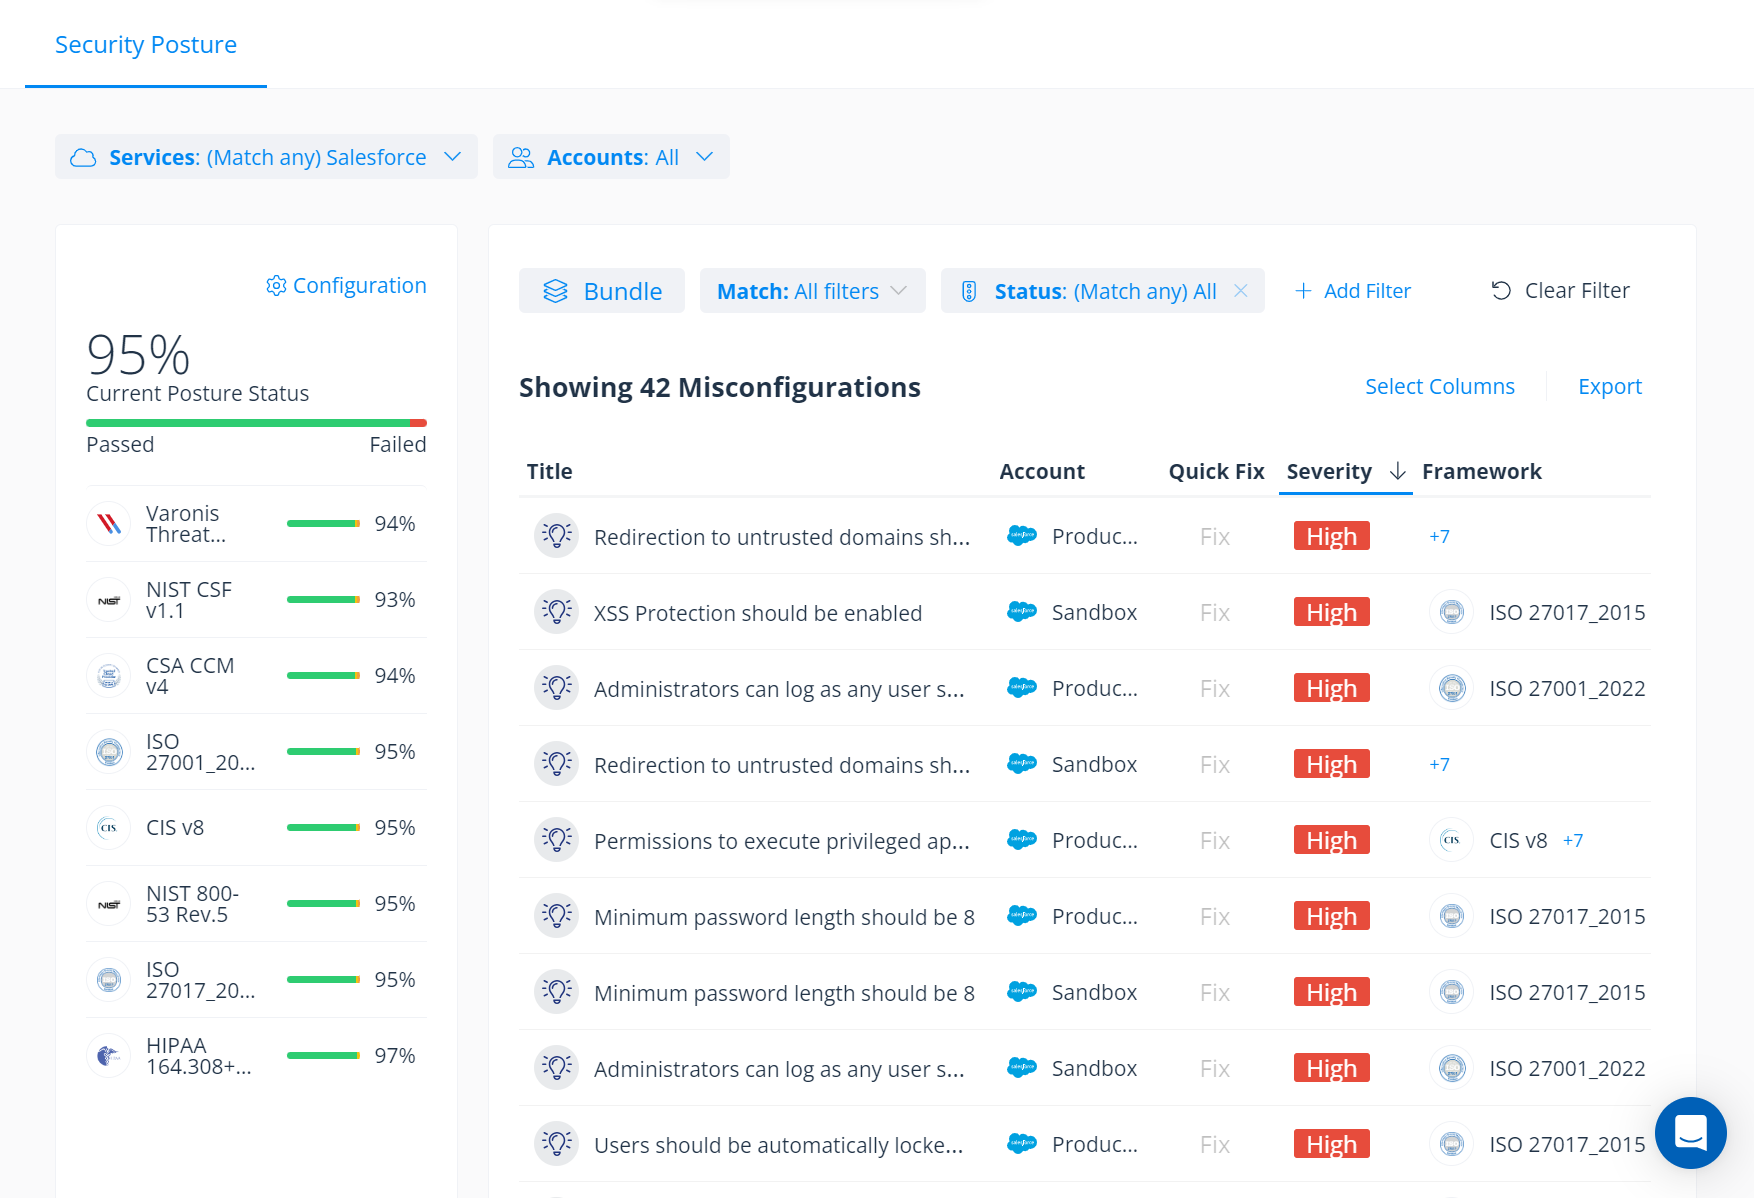
Task: Click the Bundle button
Action: pyautogui.click(x=602, y=291)
